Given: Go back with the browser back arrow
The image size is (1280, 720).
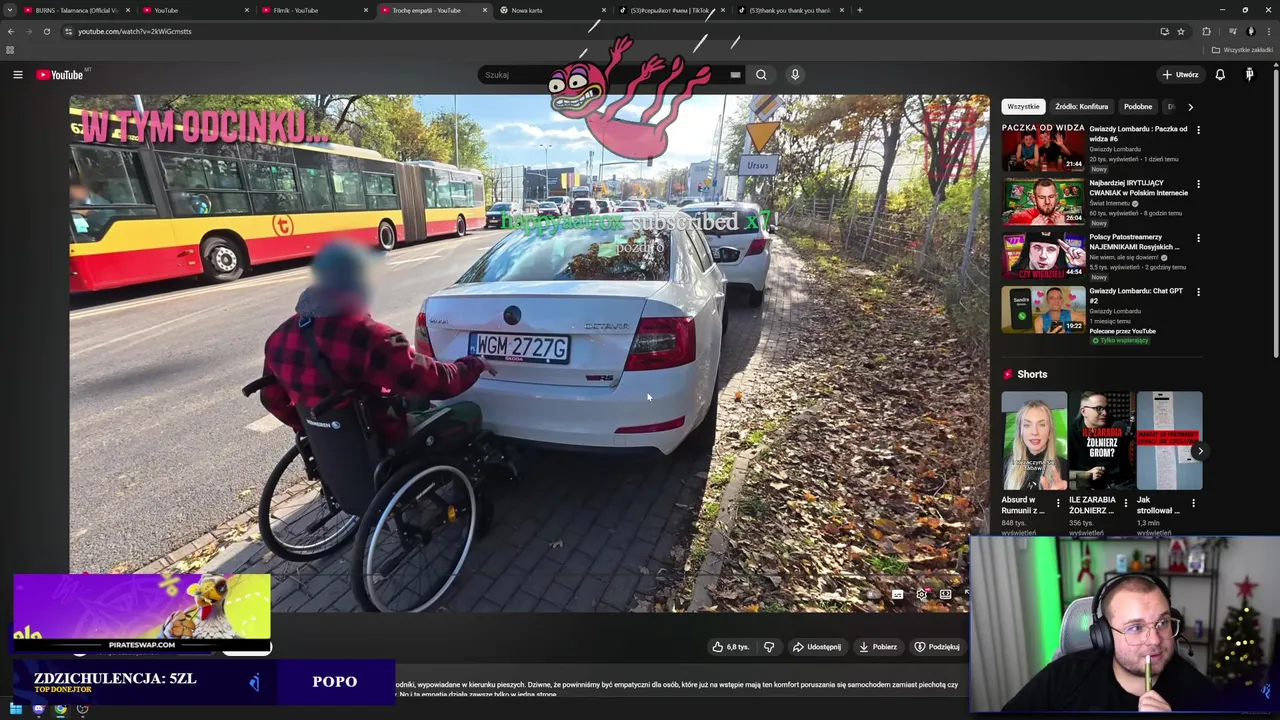Looking at the screenshot, I should point(11,31).
